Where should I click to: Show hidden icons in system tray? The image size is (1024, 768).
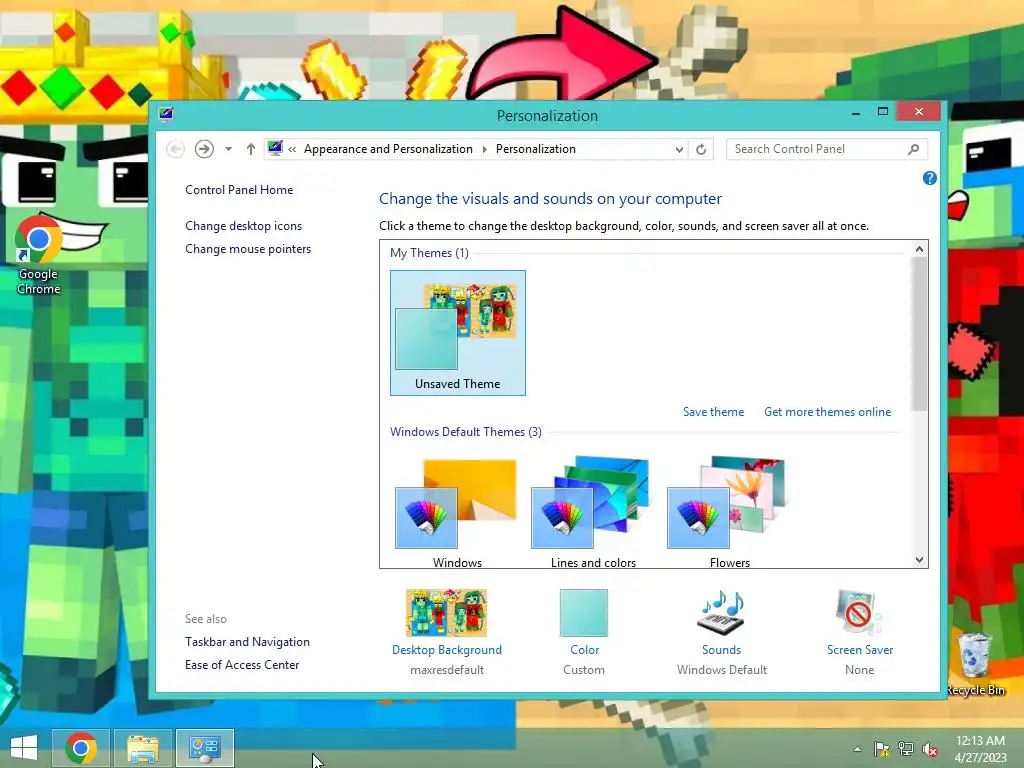click(857, 749)
